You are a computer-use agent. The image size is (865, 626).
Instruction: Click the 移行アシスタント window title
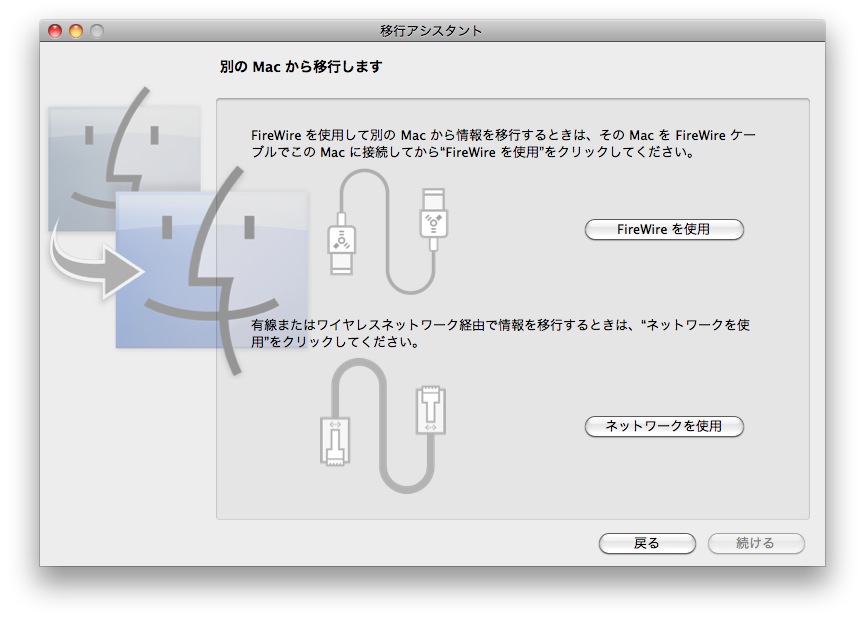pos(432,31)
